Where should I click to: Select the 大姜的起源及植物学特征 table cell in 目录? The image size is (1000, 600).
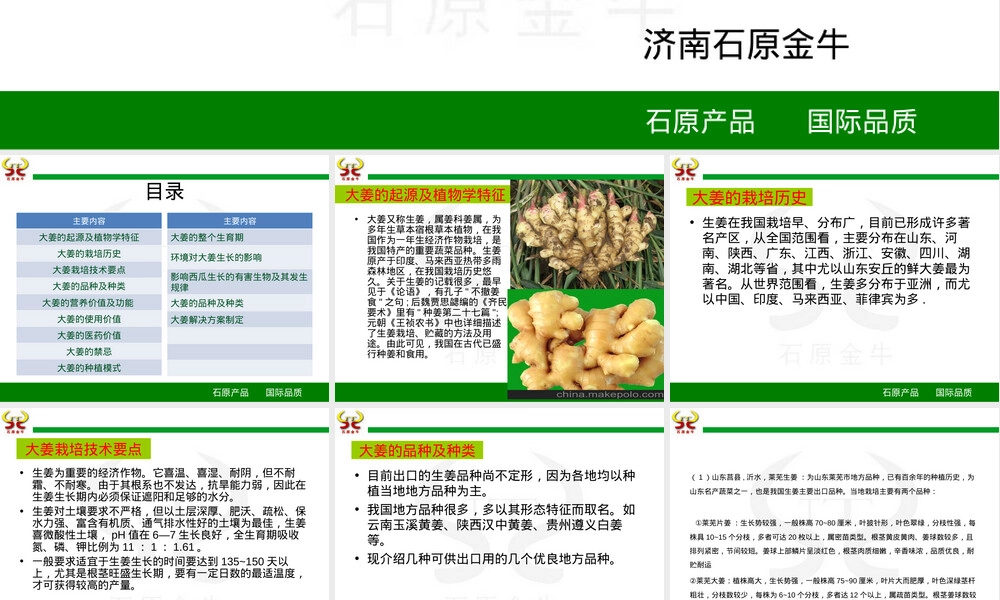point(89,237)
